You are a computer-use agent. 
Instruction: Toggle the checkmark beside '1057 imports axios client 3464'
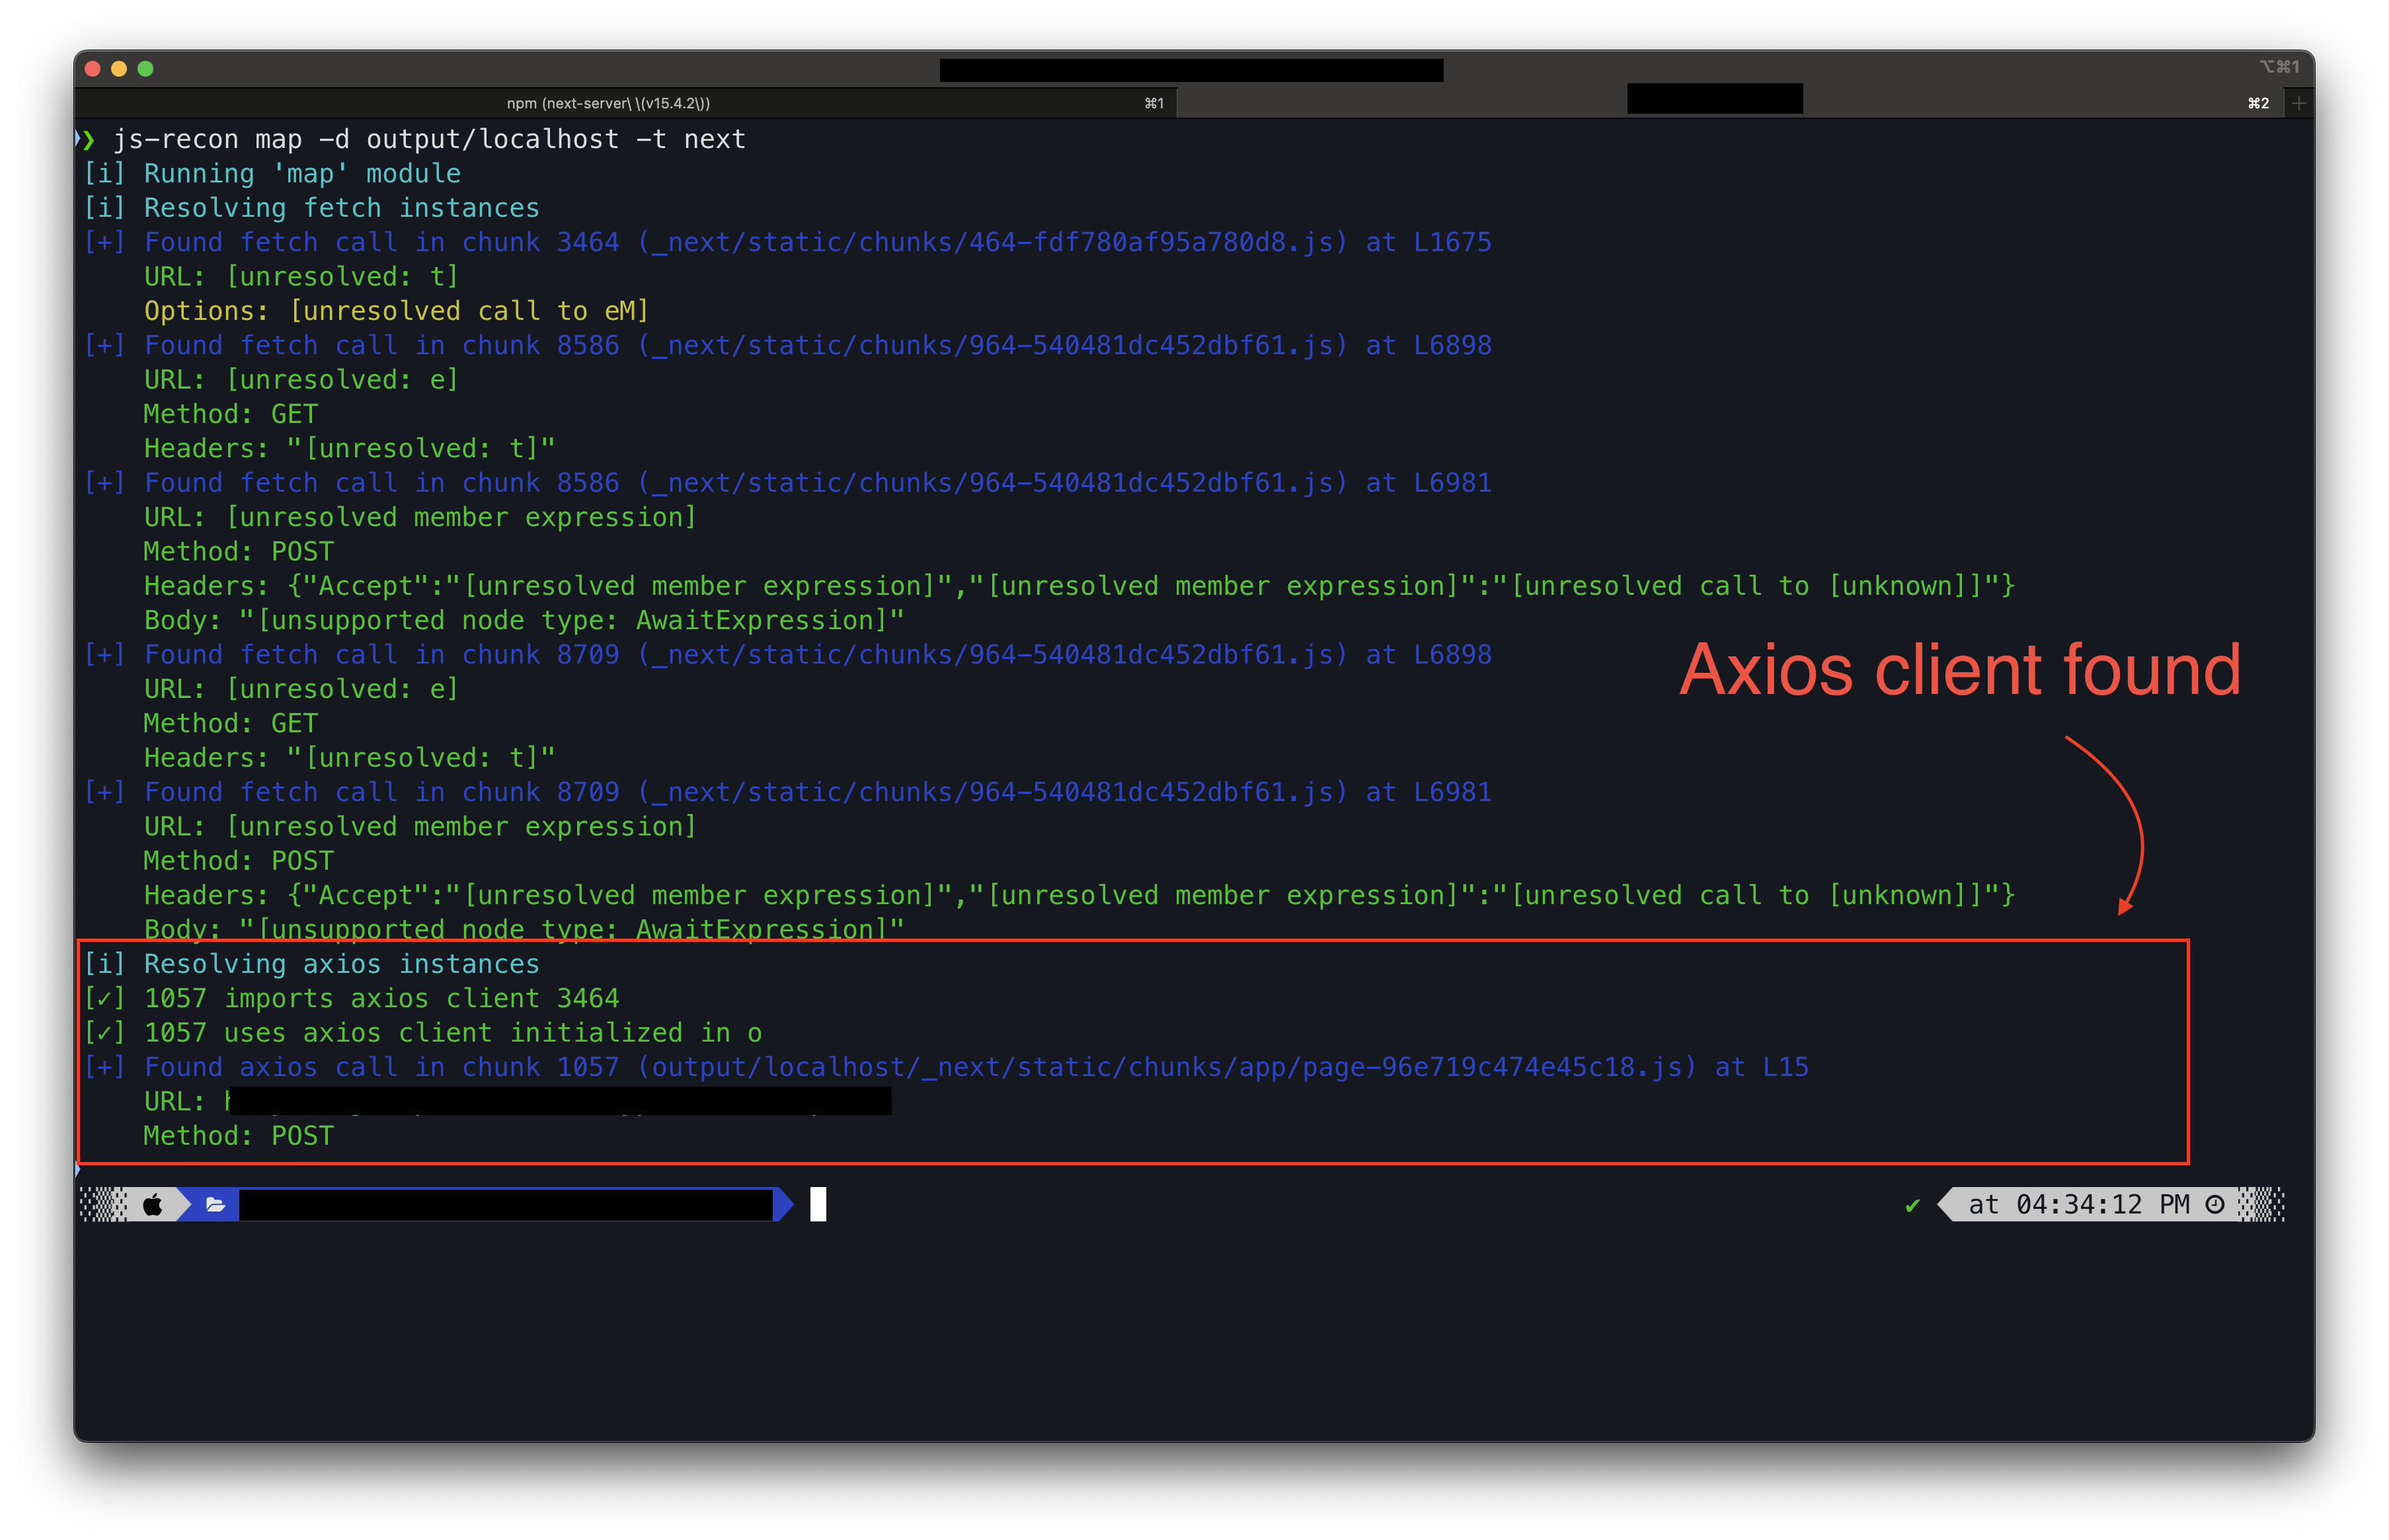(105, 998)
